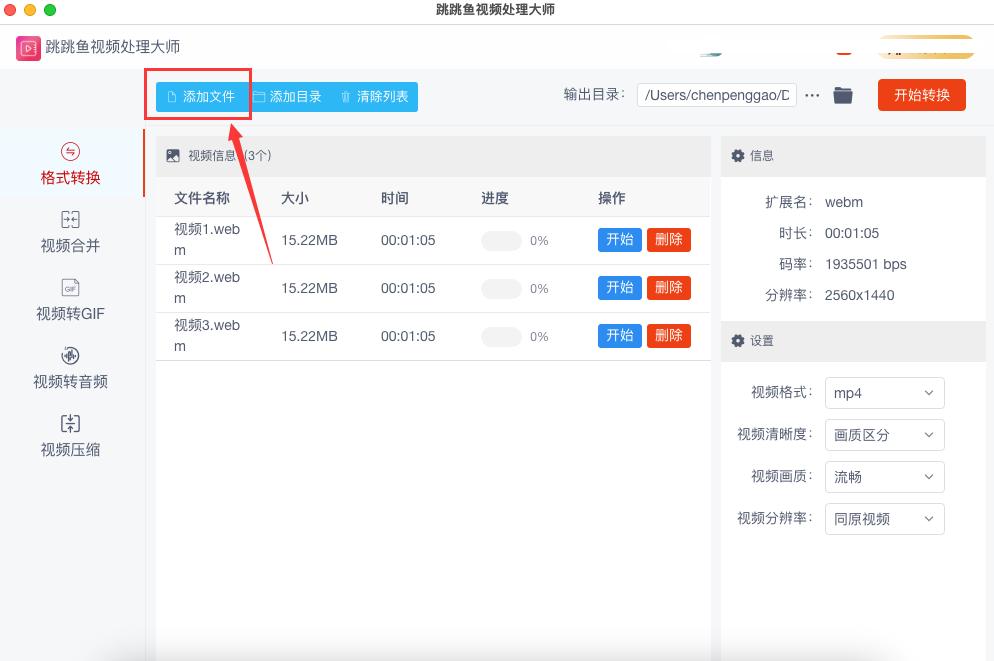Click the 视频信息 panel icon
The width and height of the screenshot is (994, 661).
[173, 156]
